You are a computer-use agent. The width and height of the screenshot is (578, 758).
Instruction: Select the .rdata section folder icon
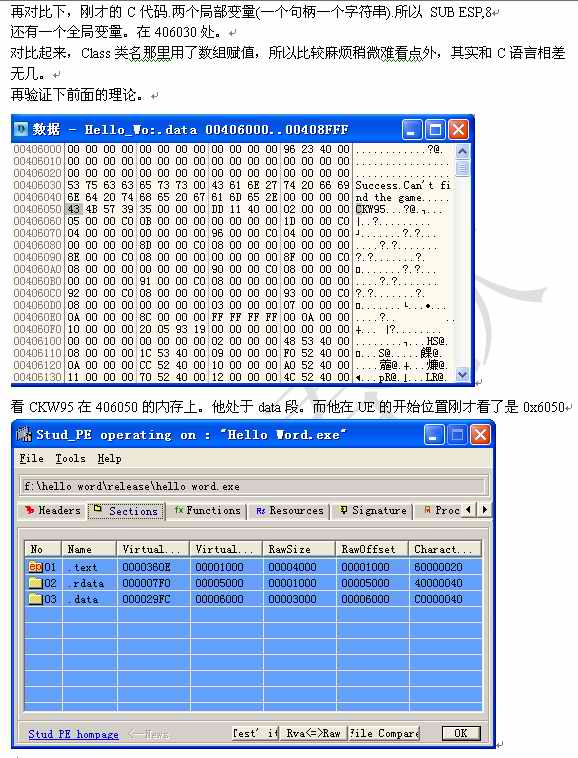tap(36, 583)
